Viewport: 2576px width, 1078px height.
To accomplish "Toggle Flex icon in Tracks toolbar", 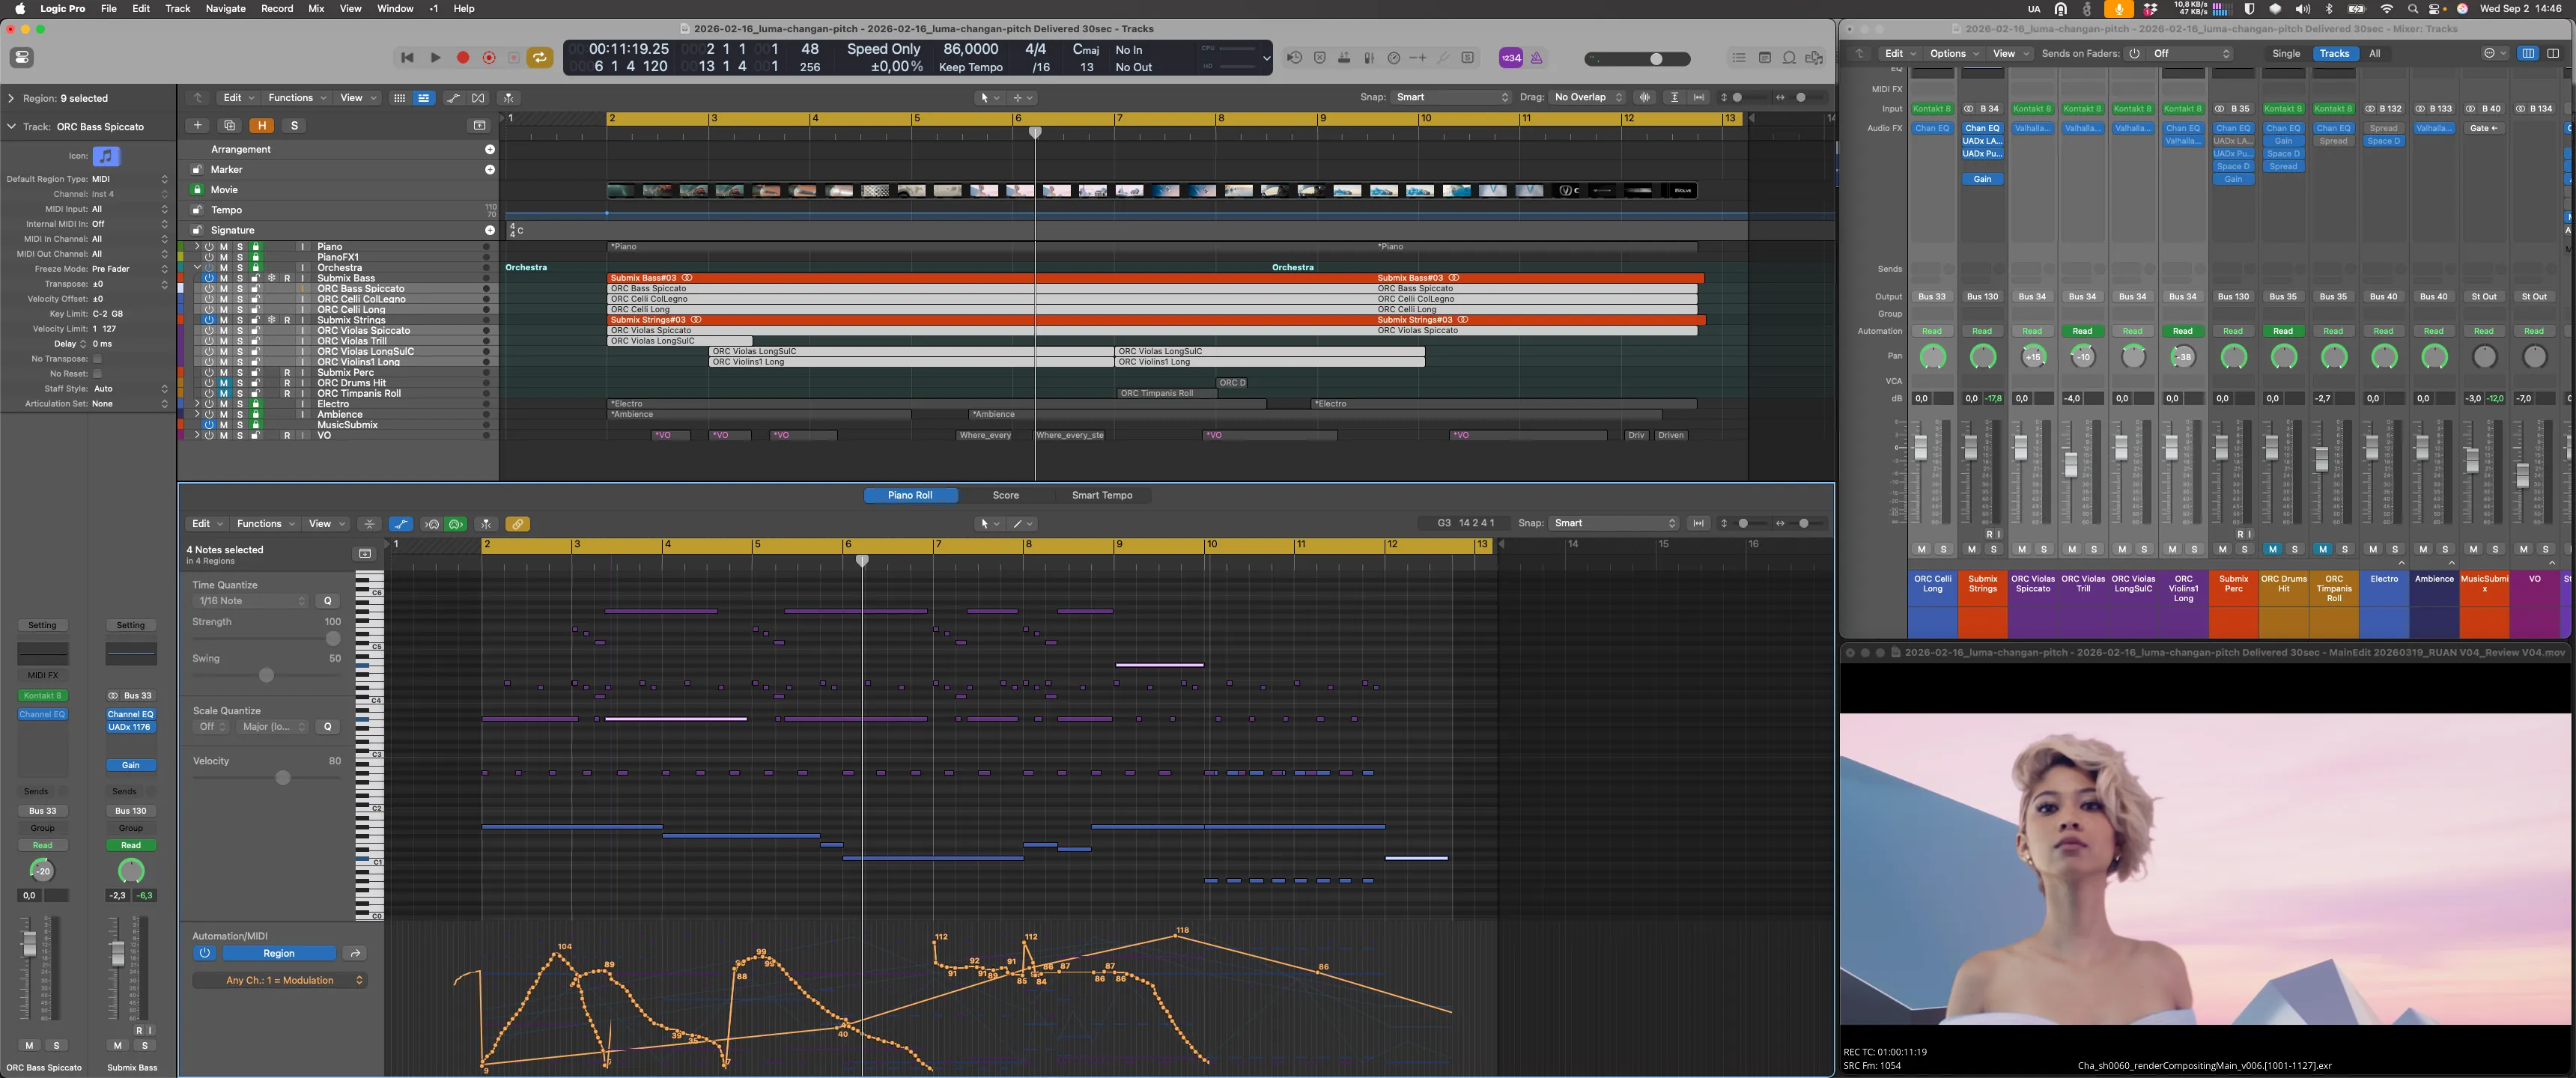I will click(x=478, y=98).
